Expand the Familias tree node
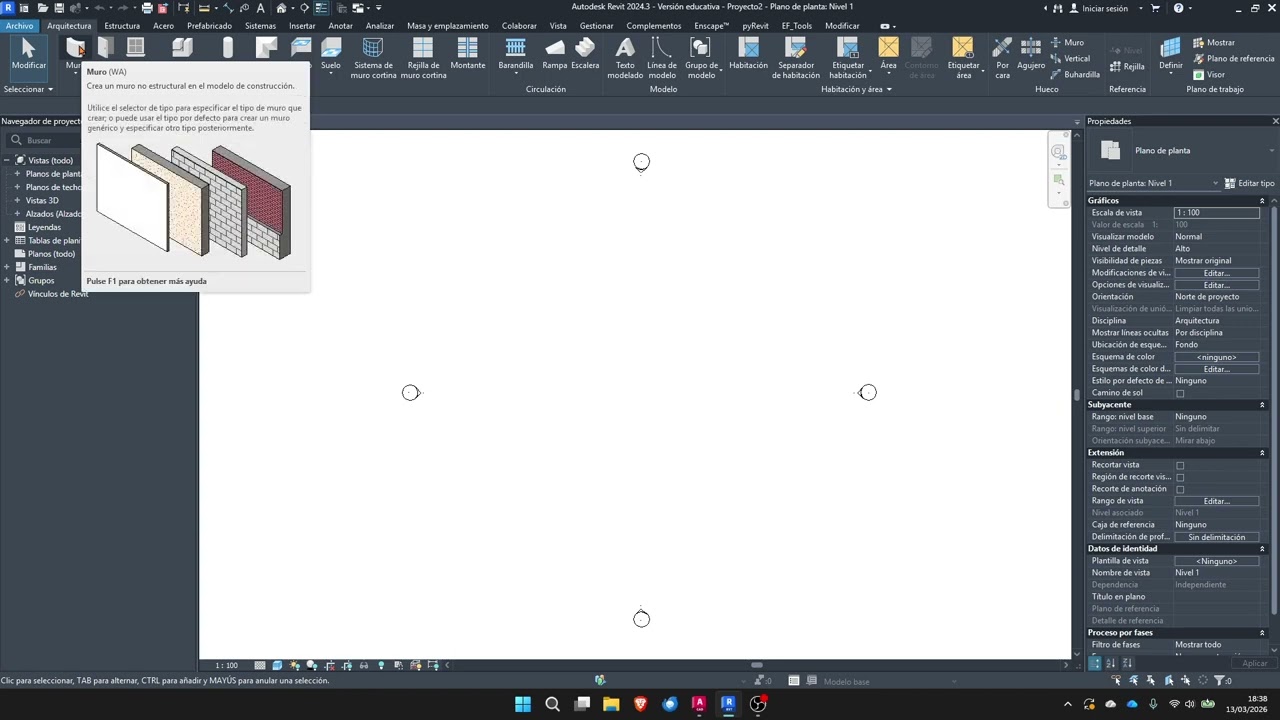1280x720 pixels. 7,267
